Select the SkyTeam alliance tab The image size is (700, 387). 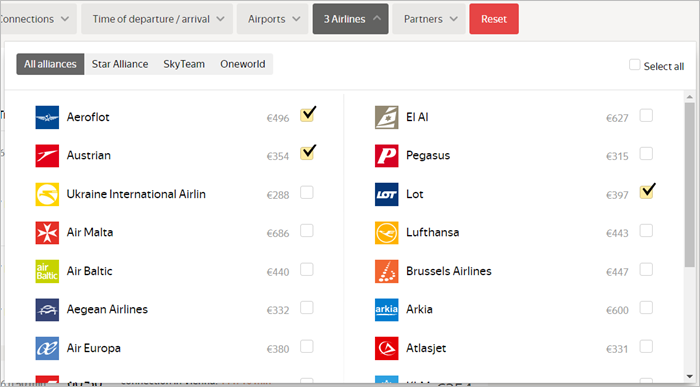coord(184,64)
